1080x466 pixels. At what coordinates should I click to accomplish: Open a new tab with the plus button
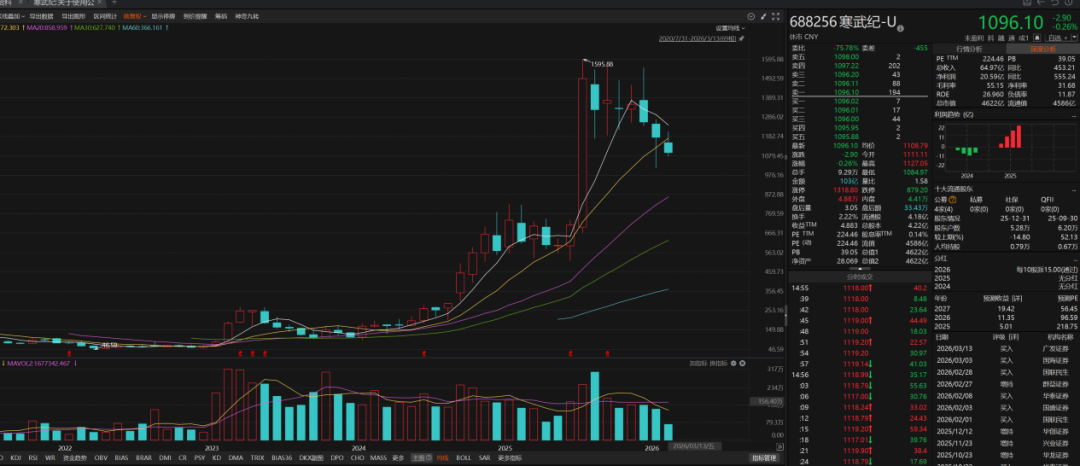114,3
